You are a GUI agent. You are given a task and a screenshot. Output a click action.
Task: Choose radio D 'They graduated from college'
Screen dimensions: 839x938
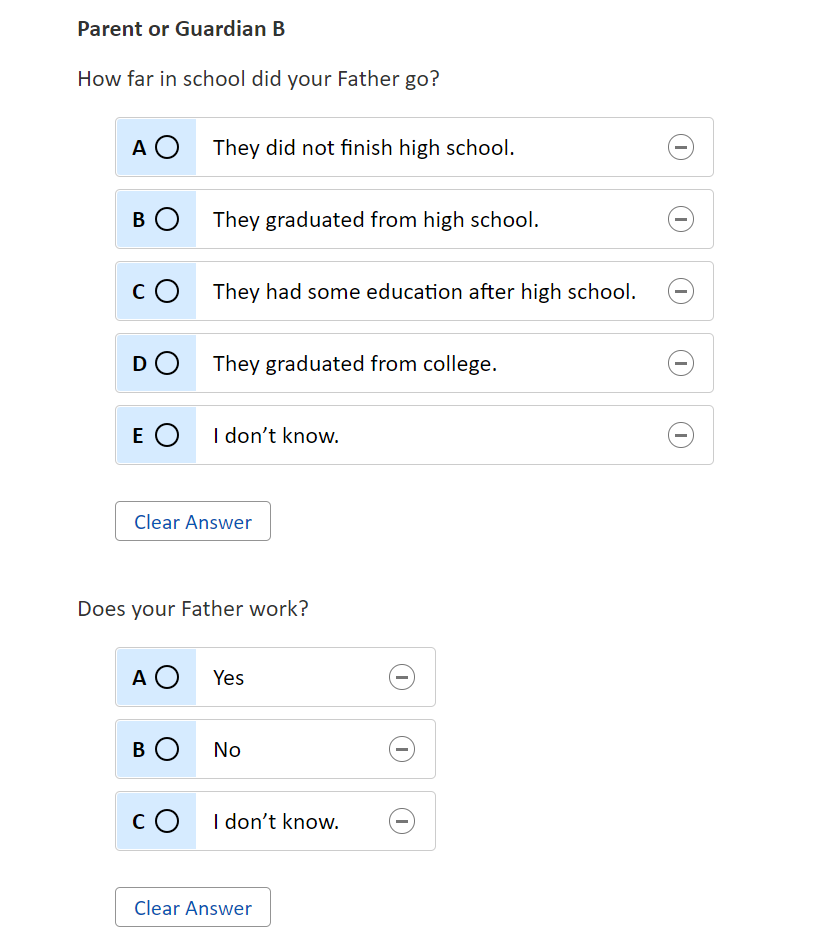click(167, 364)
